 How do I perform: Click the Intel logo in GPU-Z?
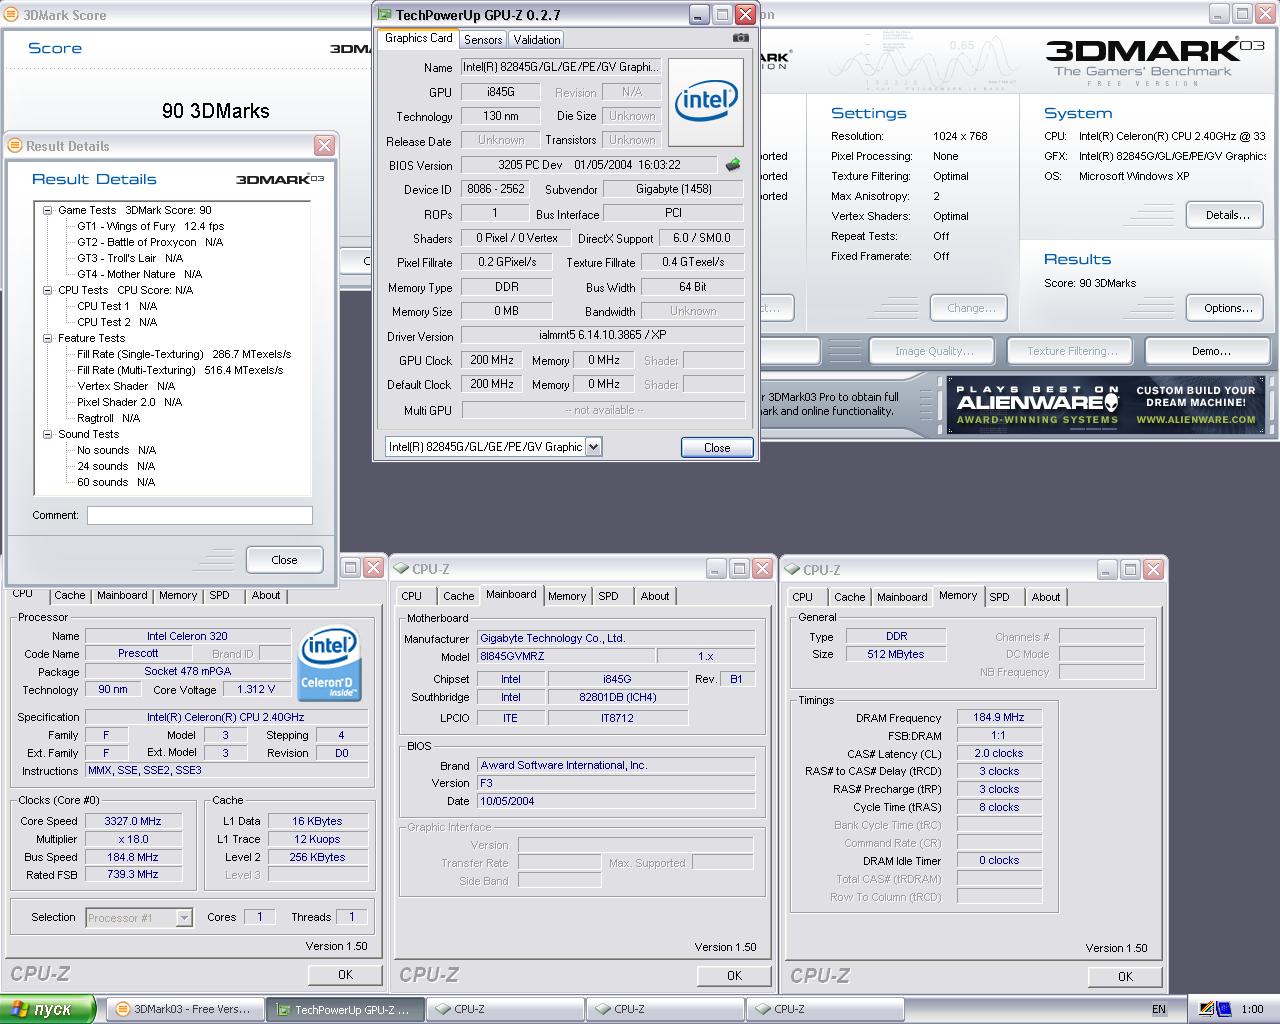pyautogui.click(x=706, y=102)
